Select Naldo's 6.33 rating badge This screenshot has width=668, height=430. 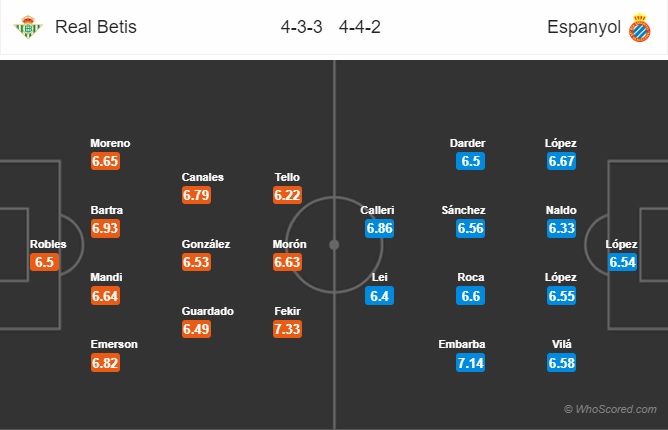coord(562,229)
